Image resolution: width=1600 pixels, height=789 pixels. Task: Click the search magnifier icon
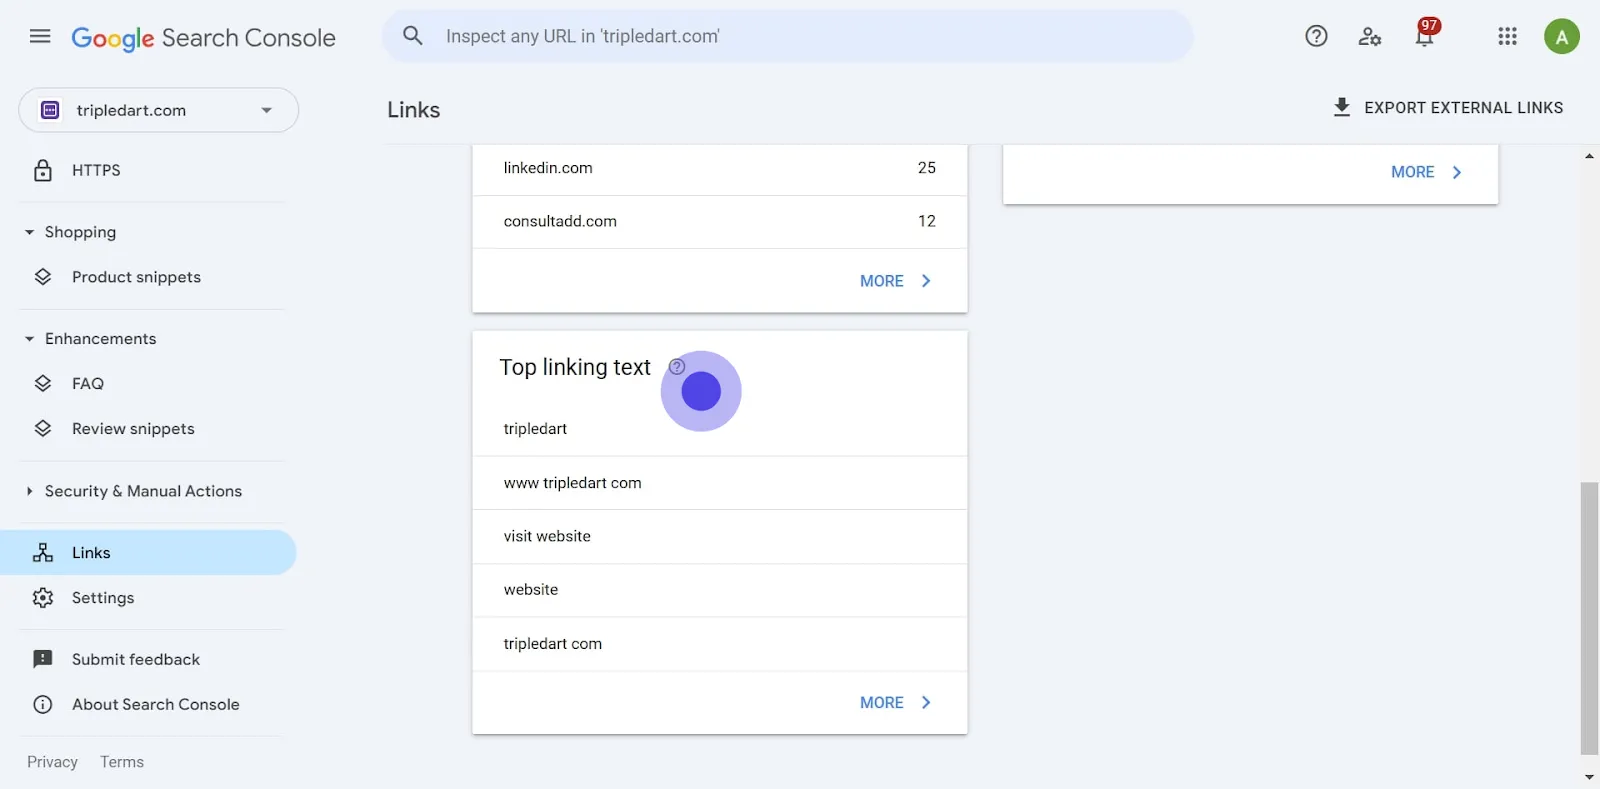tap(413, 36)
